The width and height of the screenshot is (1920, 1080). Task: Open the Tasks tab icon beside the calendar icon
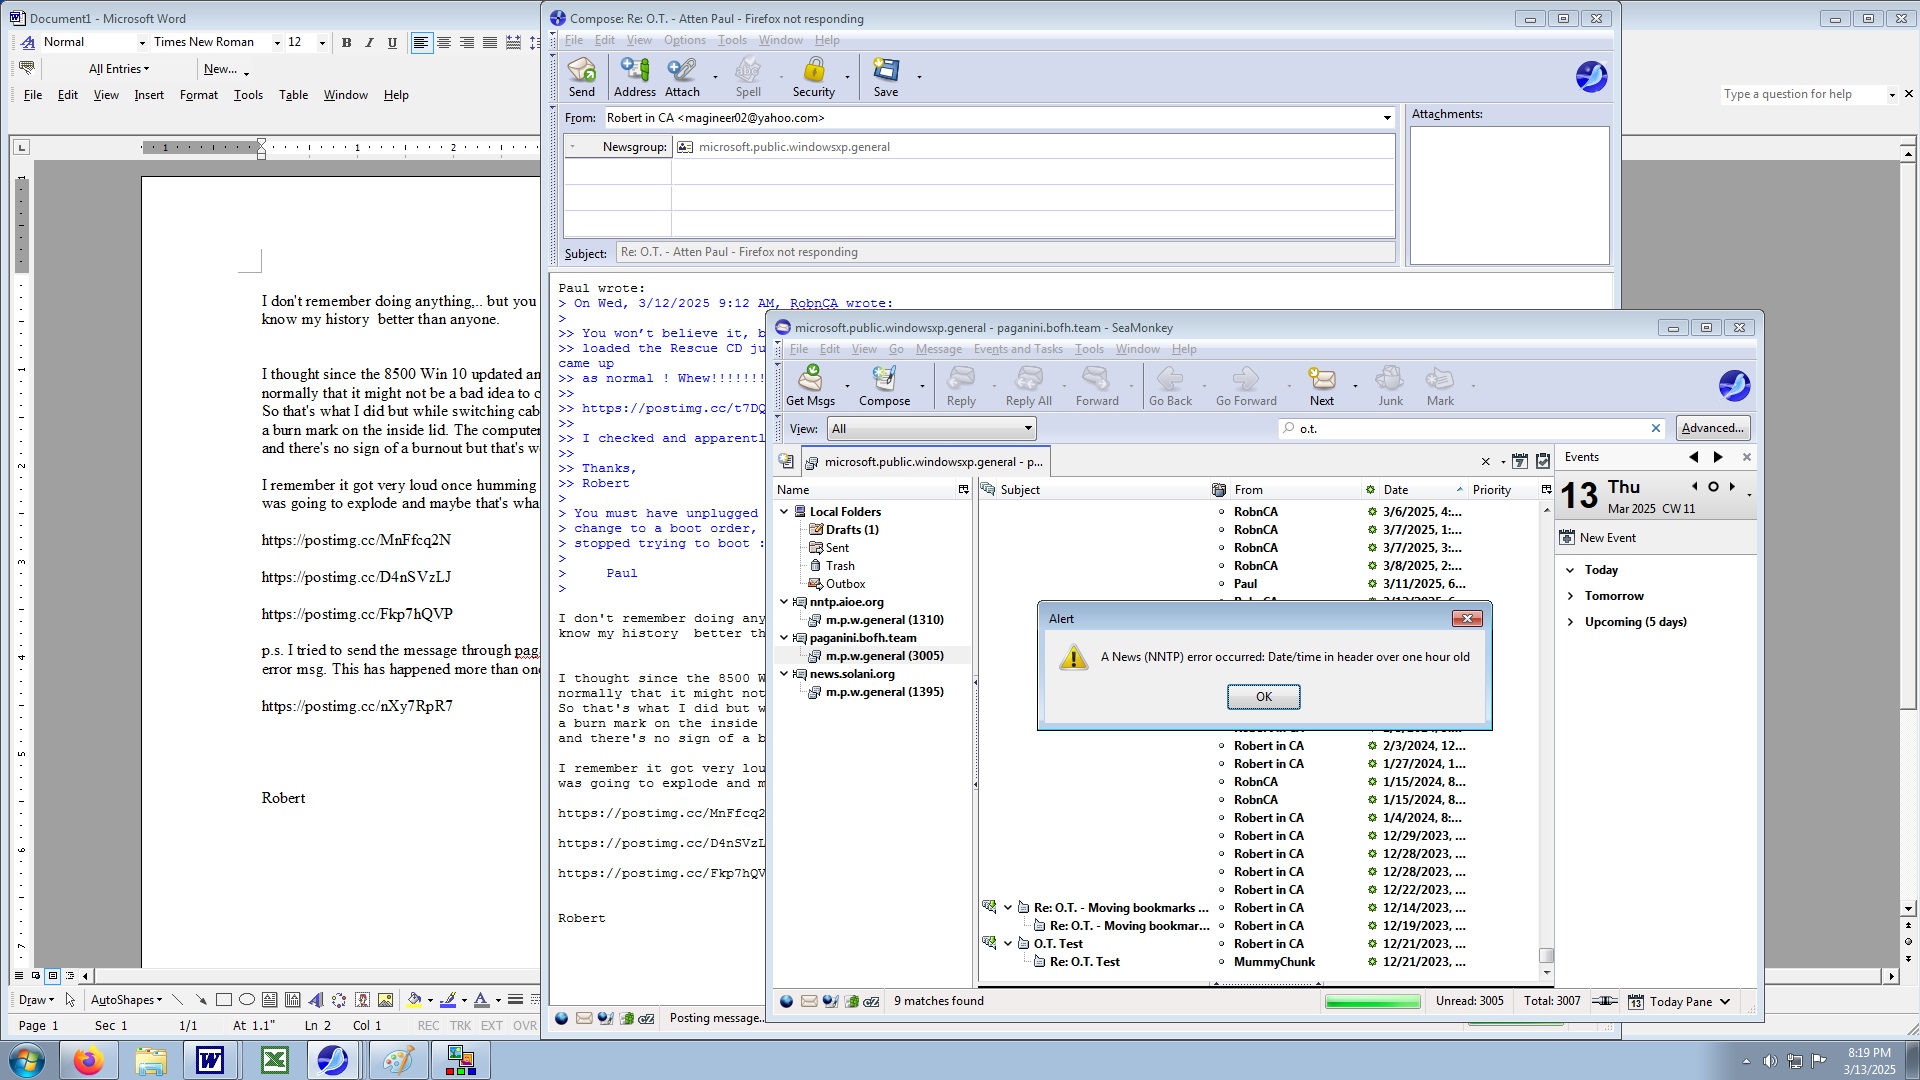1543,461
